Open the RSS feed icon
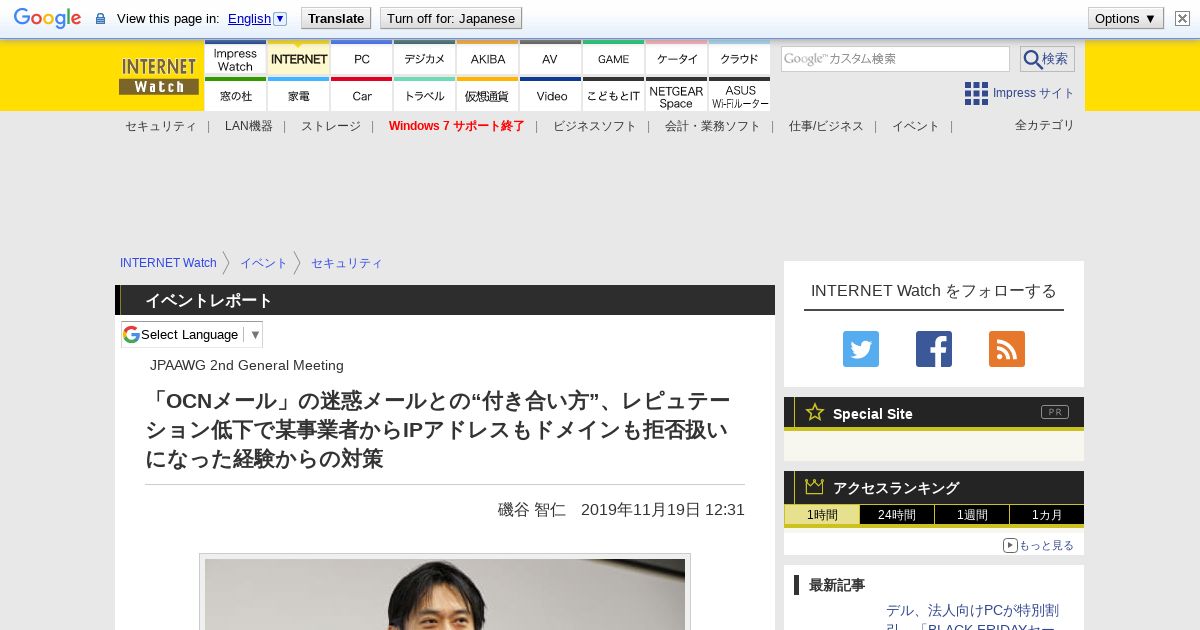Image resolution: width=1200 pixels, height=630 pixels. (1007, 349)
